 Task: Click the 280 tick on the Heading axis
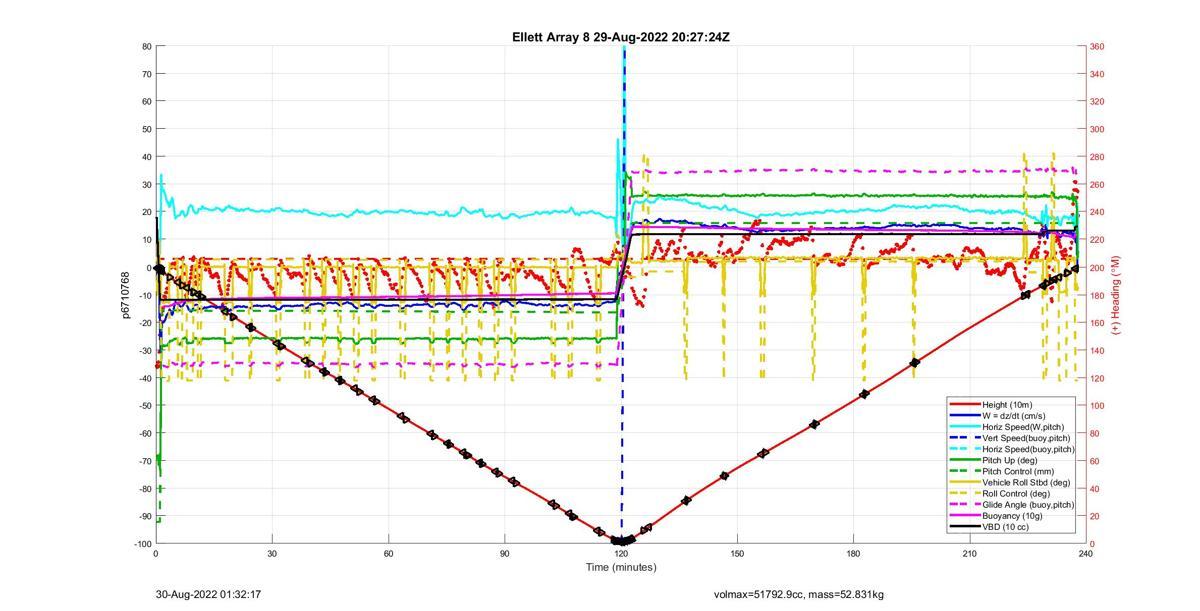coord(1097,157)
